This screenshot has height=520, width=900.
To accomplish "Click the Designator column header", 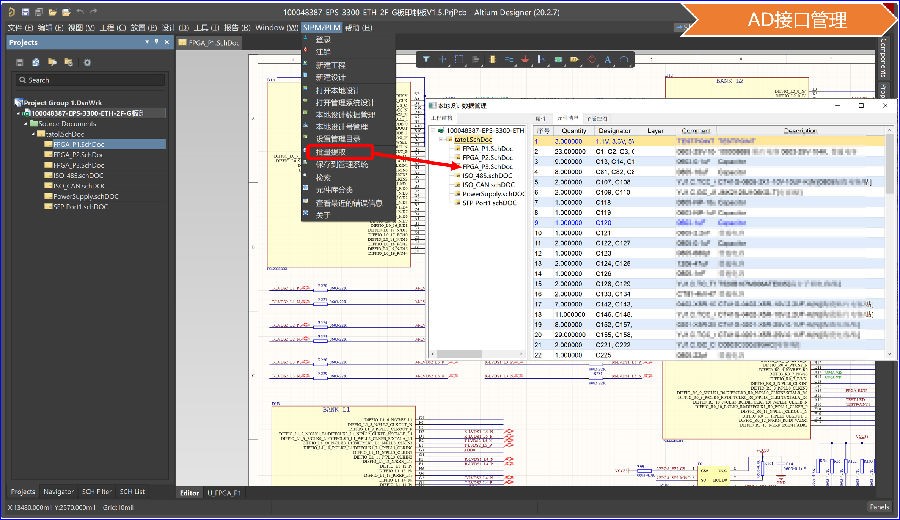I will pyautogui.click(x=614, y=131).
